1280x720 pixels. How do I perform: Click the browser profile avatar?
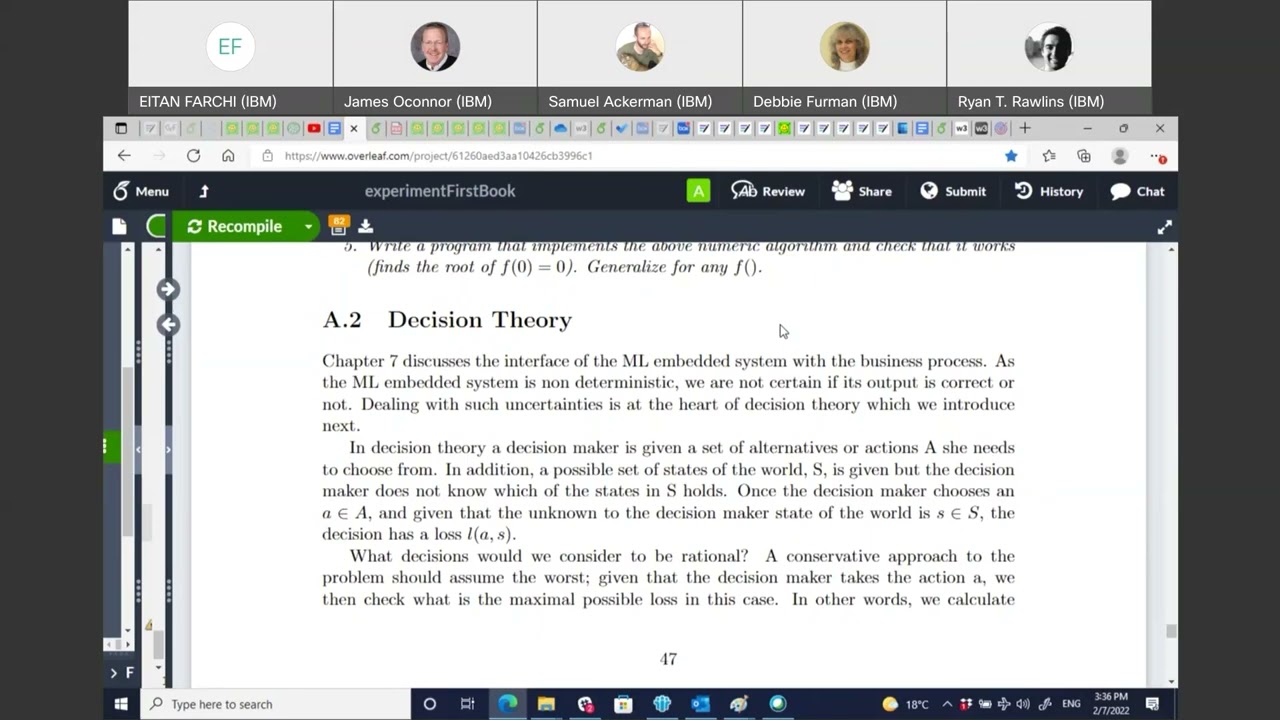click(x=1120, y=156)
